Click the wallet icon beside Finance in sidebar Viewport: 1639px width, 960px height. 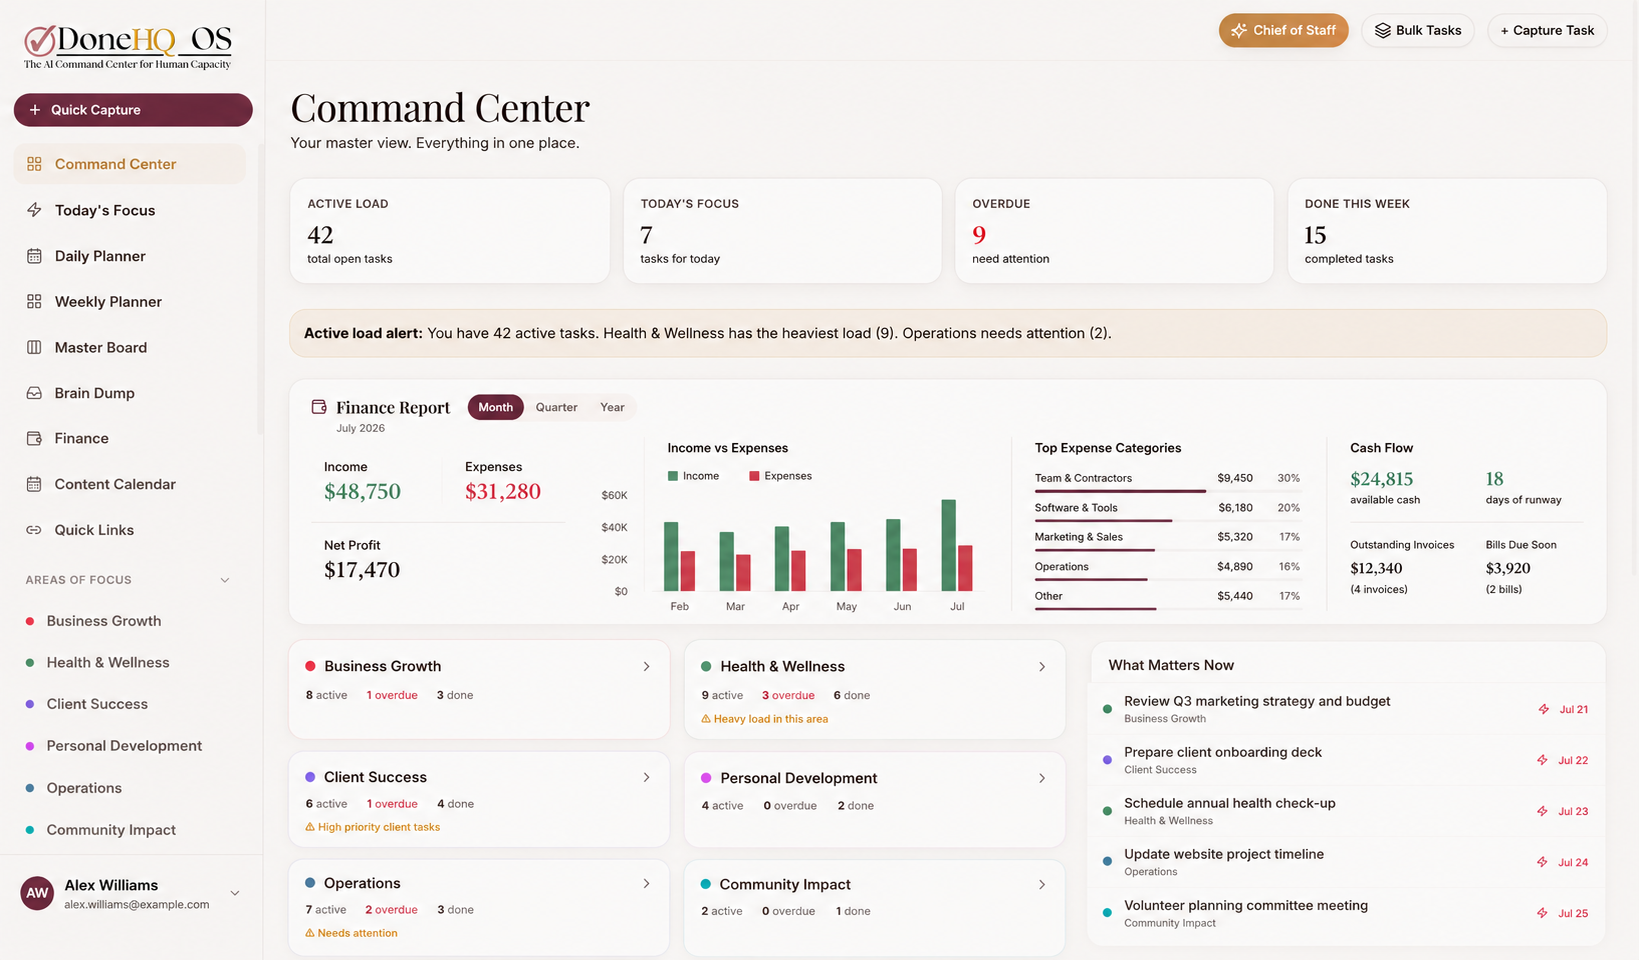click(34, 438)
